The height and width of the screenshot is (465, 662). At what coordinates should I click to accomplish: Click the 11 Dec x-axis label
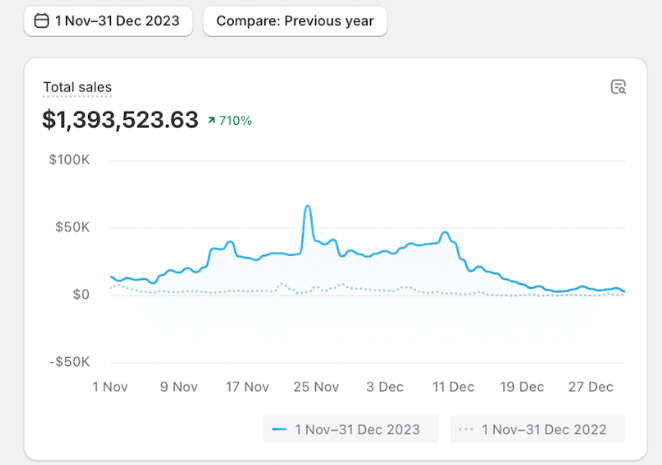coord(453,387)
